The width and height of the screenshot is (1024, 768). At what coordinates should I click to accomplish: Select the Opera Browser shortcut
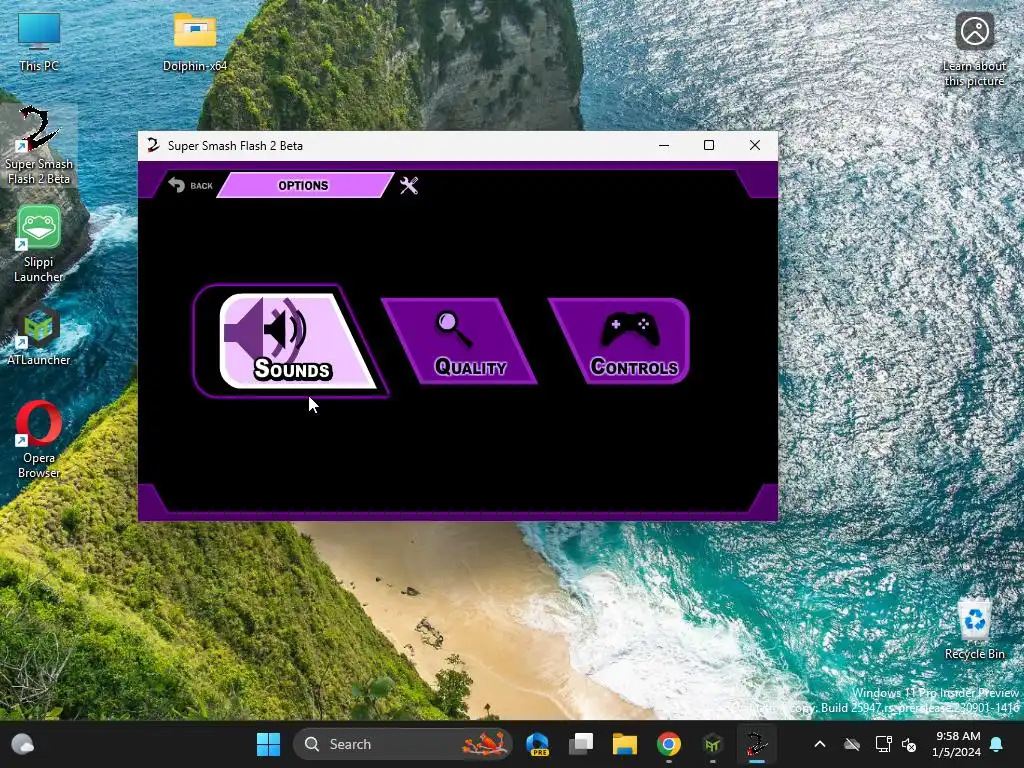(x=39, y=439)
